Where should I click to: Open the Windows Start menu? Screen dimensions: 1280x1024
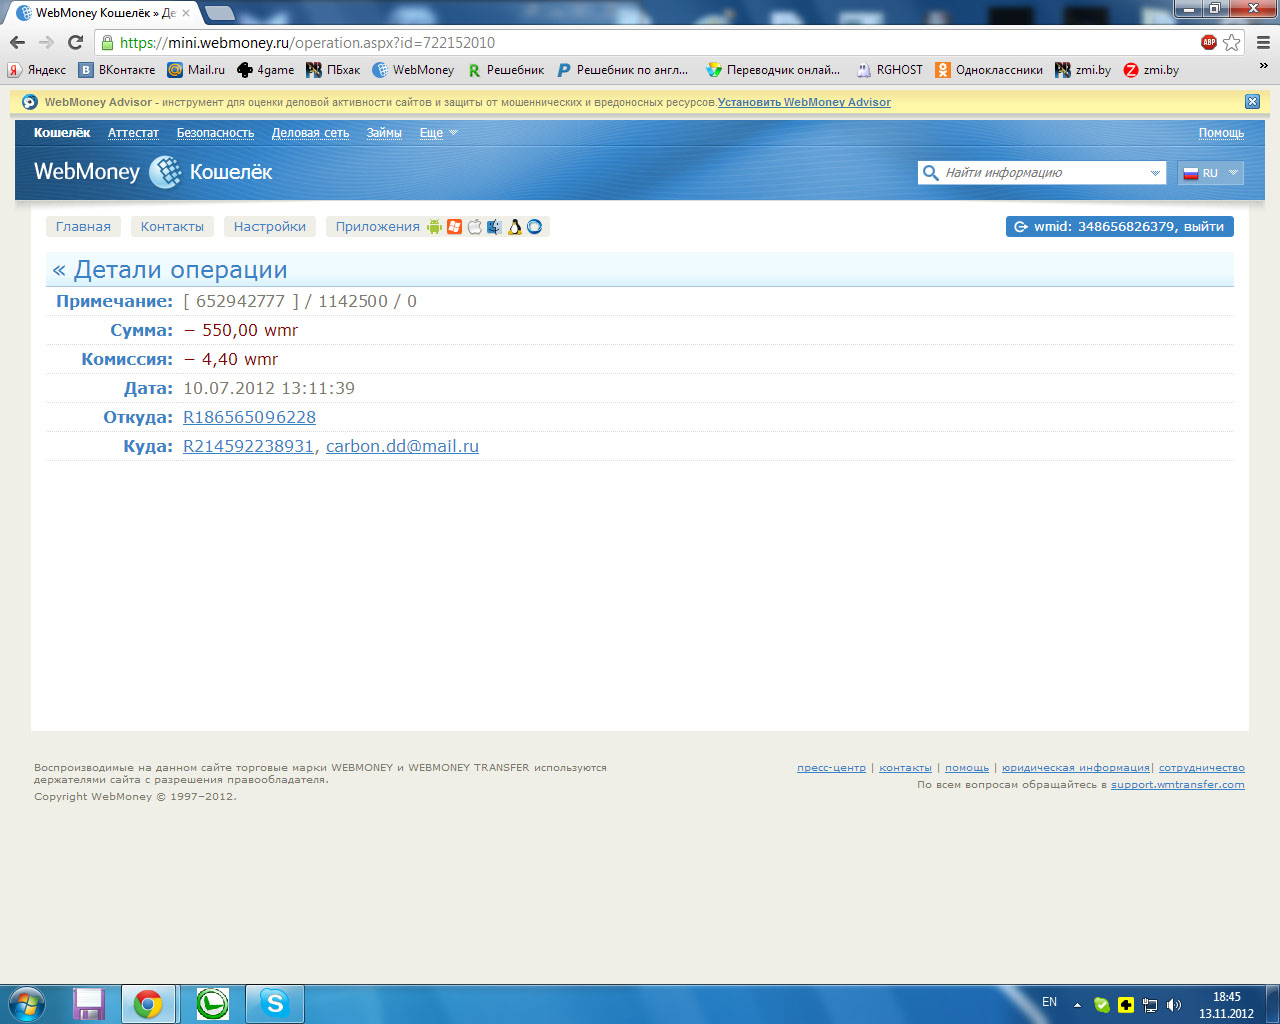(28, 1003)
